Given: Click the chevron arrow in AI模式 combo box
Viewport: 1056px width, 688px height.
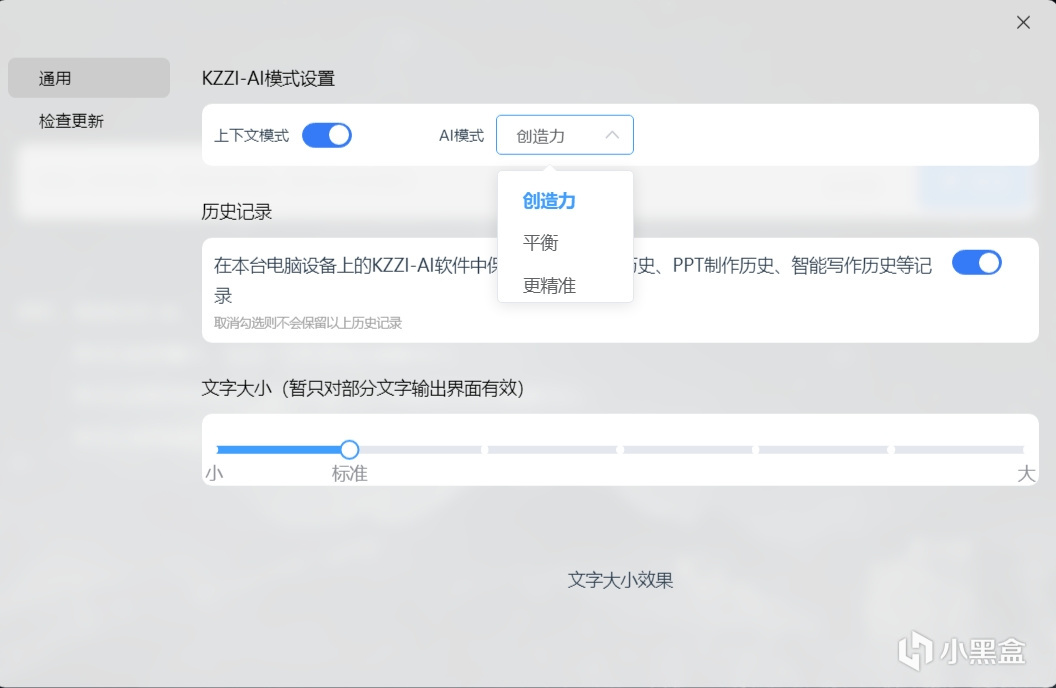Looking at the screenshot, I should pyautogui.click(x=612, y=135).
